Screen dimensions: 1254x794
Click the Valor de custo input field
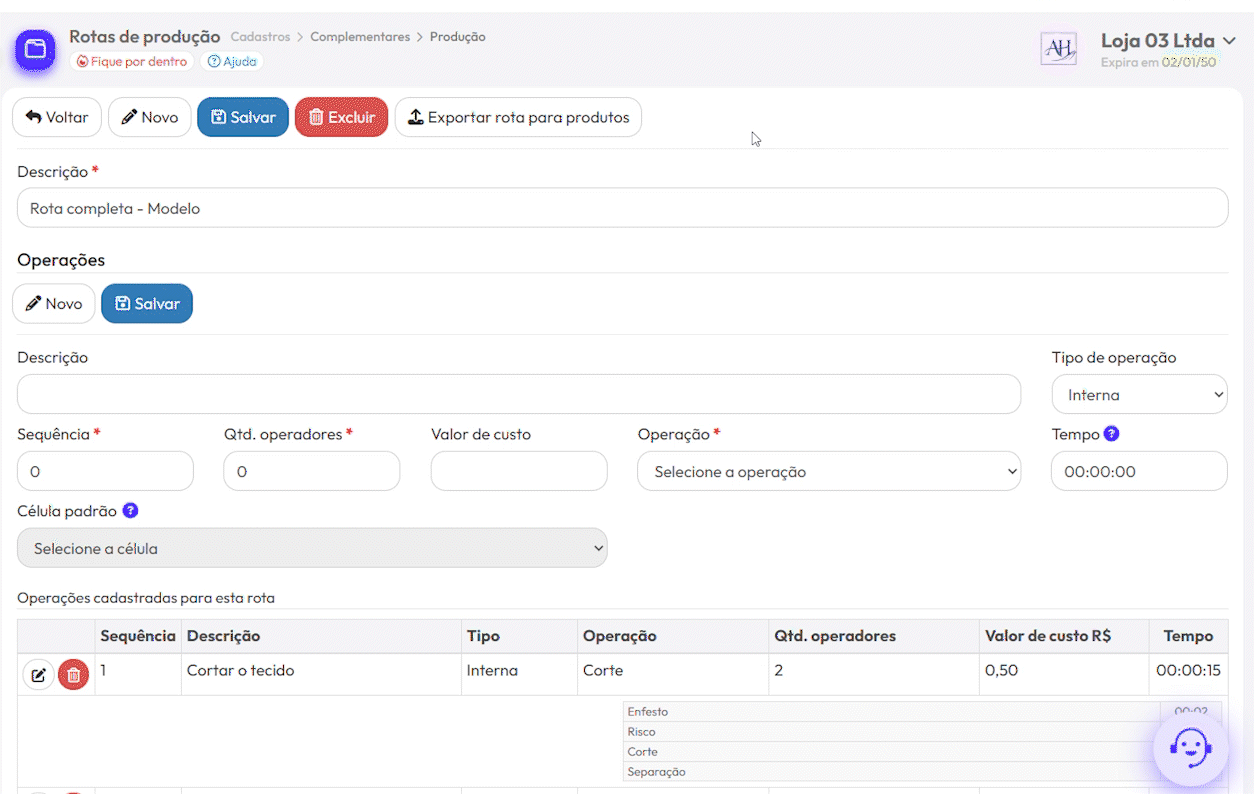pyautogui.click(x=518, y=472)
